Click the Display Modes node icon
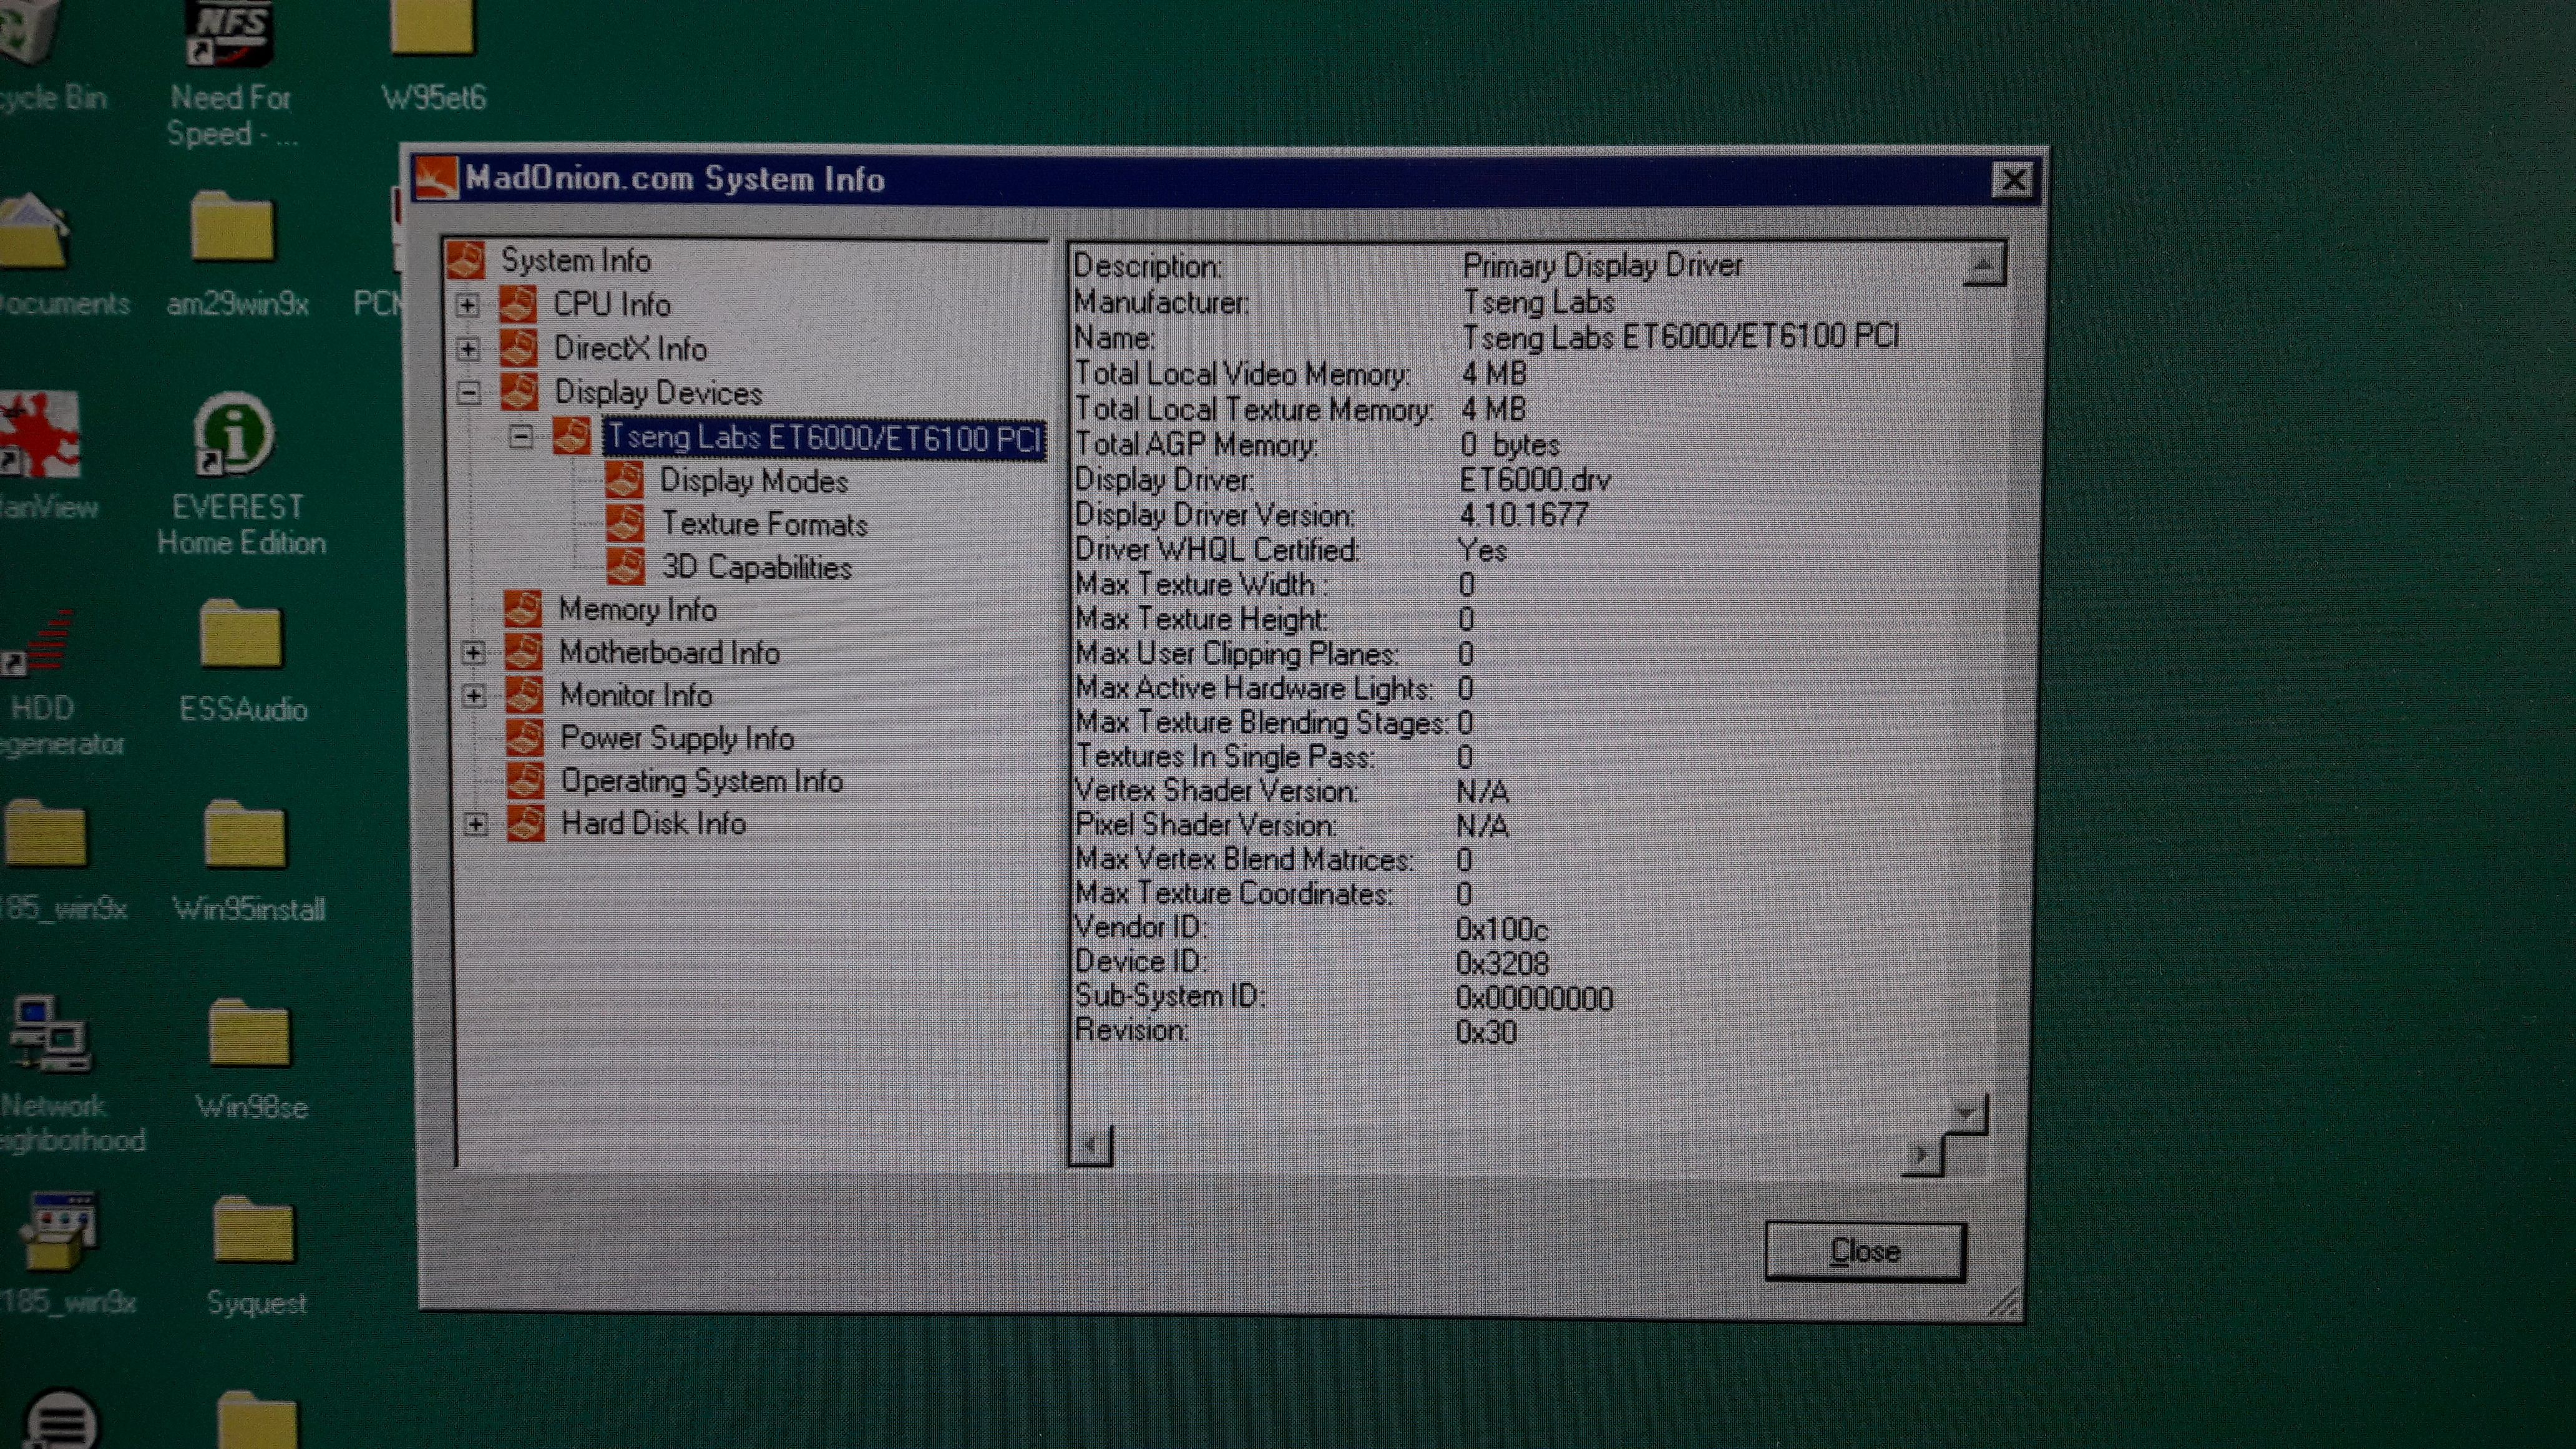Viewport: 2576px width, 1449px height. click(624, 481)
